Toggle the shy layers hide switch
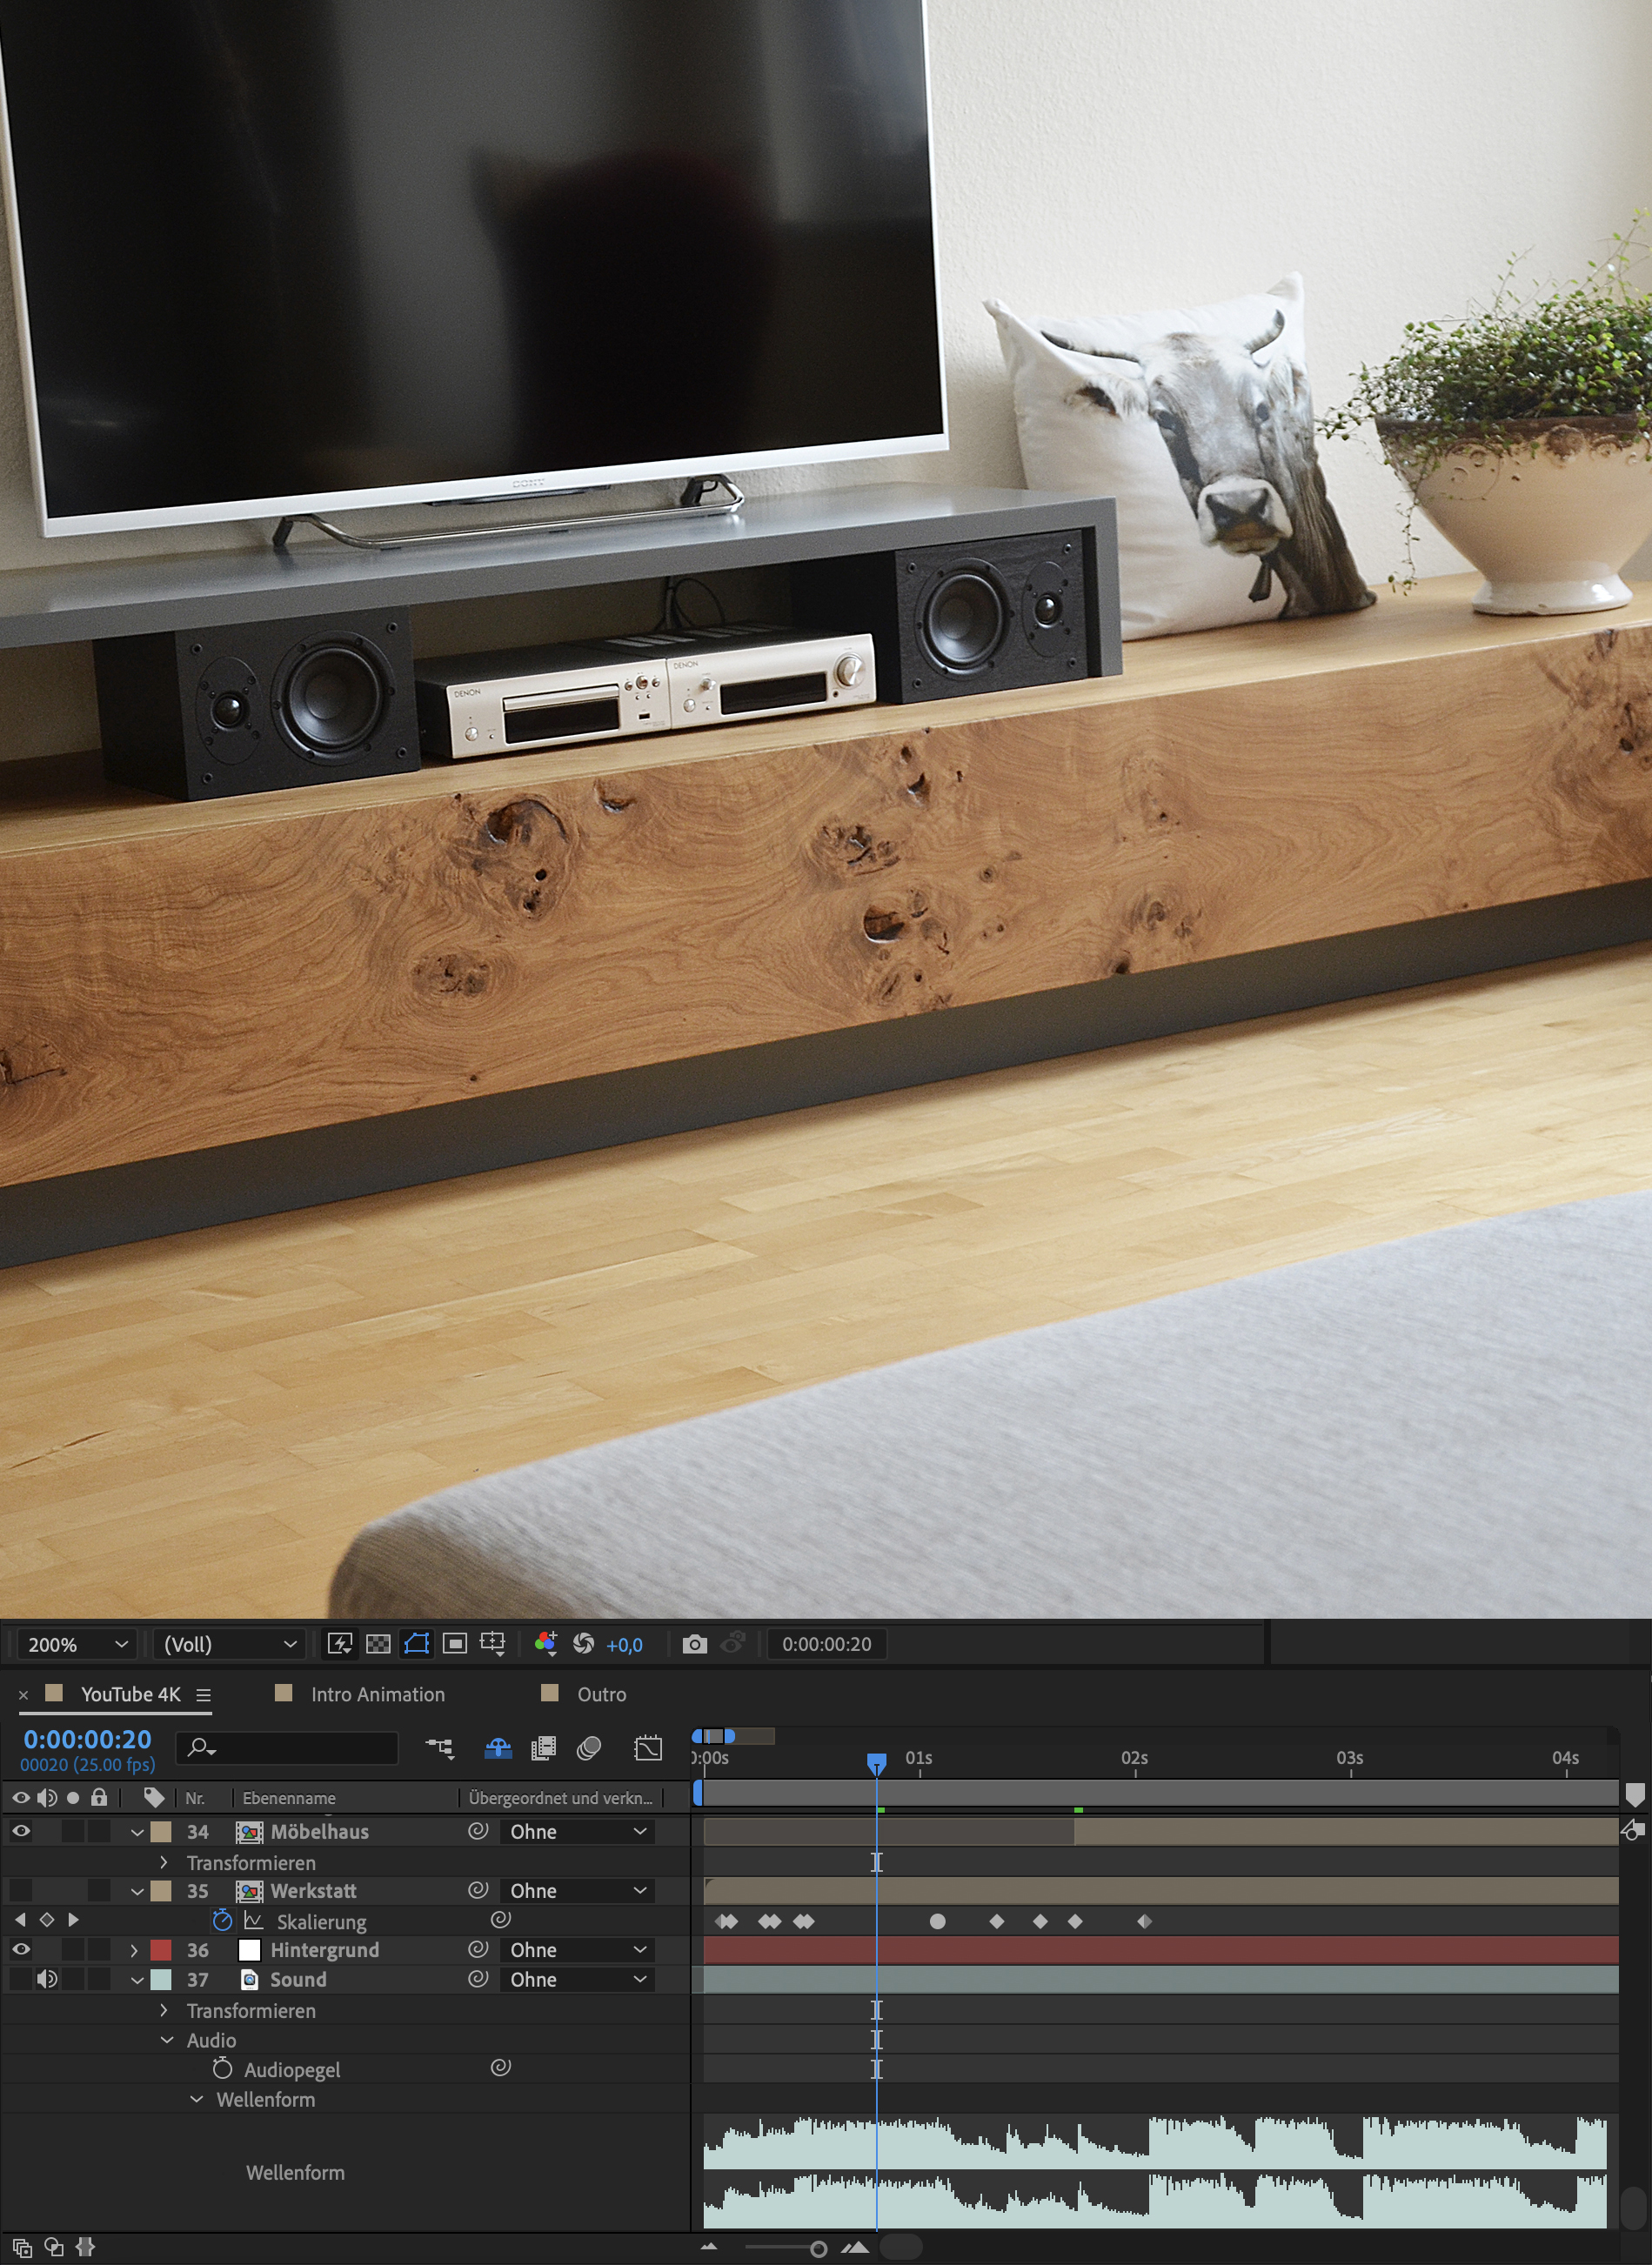The height and width of the screenshot is (2265, 1652). 498,1748
